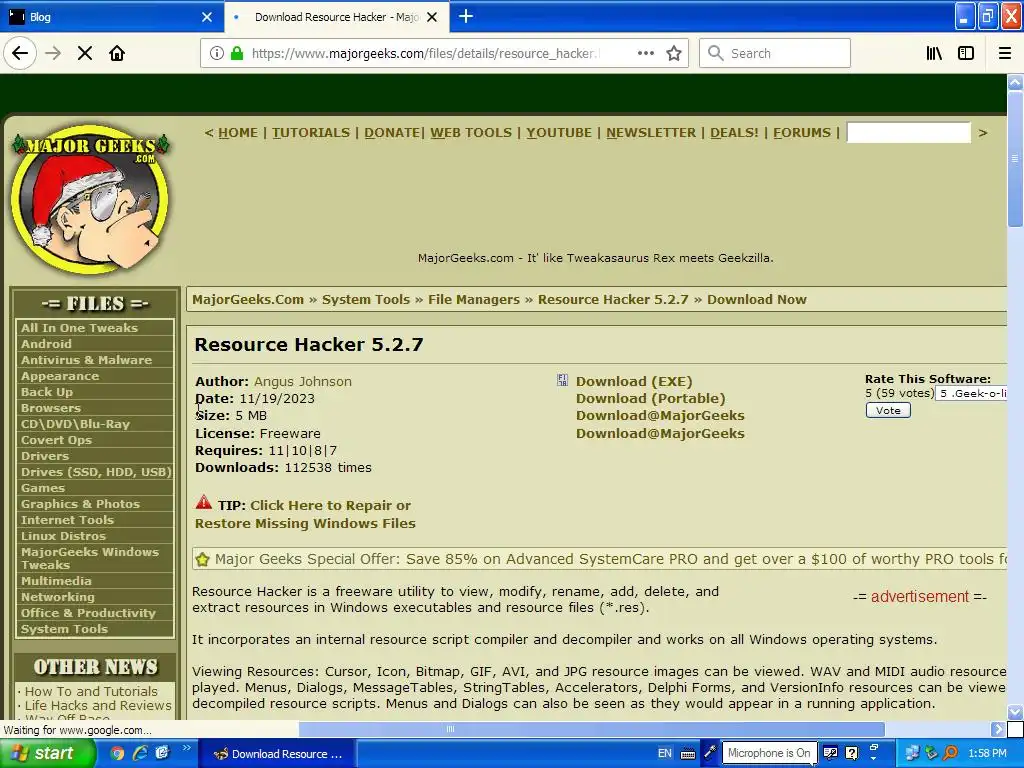Open File Managers breadcrumb link
This screenshot has height=768, width=1024.
pyautogui.click(x=473, y=300)
